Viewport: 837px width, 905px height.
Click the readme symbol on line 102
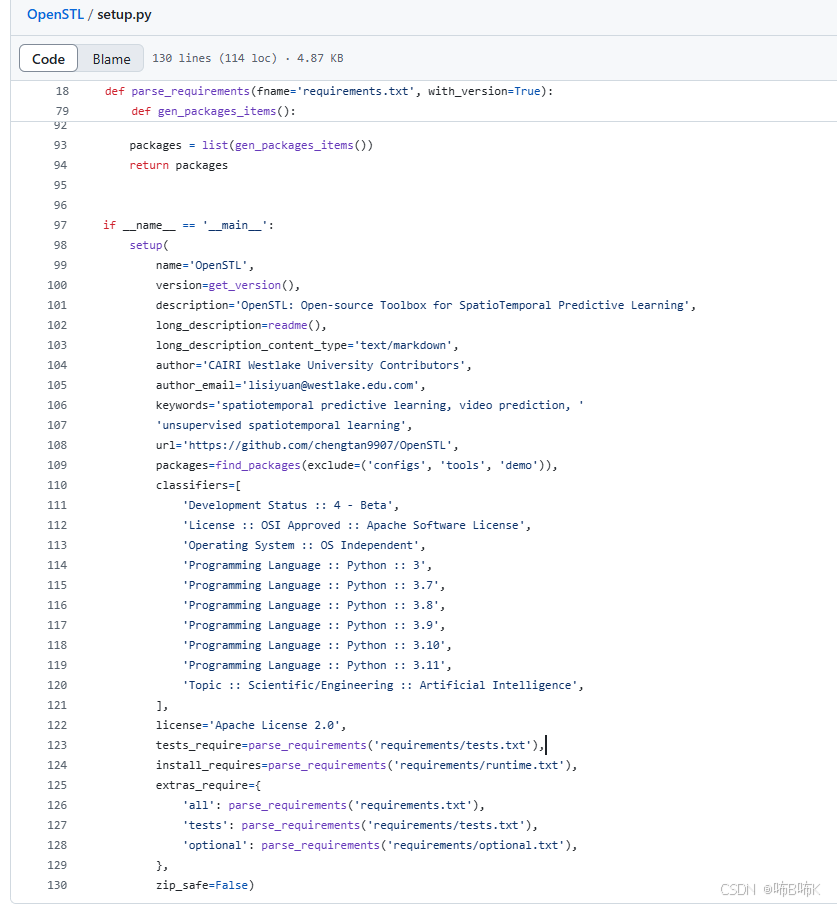(288, 325)
